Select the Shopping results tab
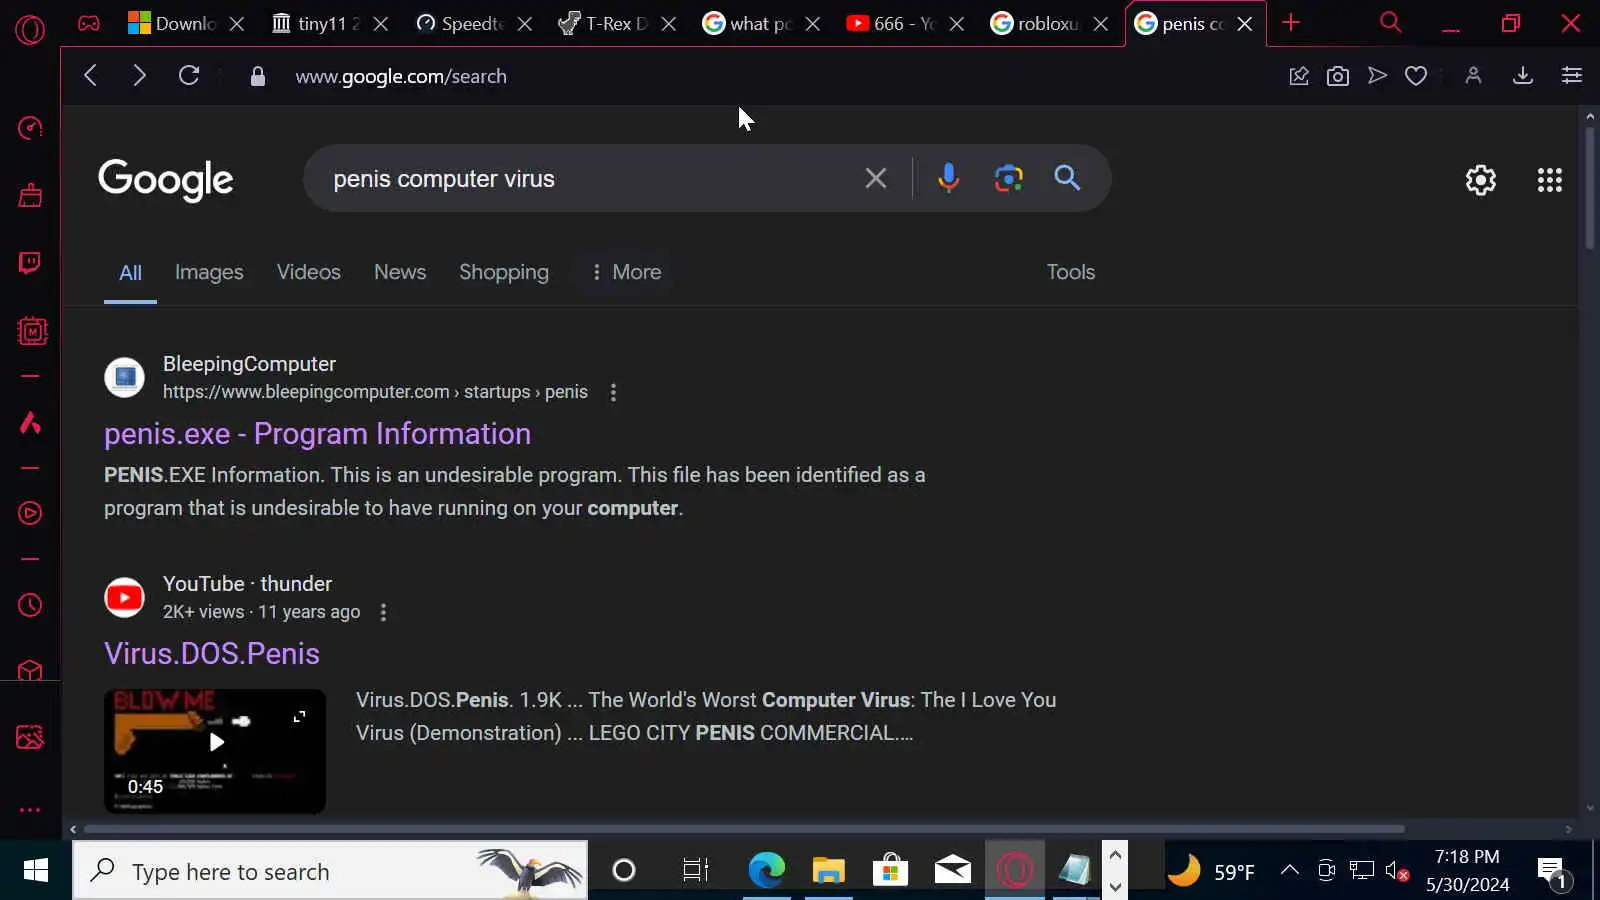The image size is (1600, 900). 504,272
